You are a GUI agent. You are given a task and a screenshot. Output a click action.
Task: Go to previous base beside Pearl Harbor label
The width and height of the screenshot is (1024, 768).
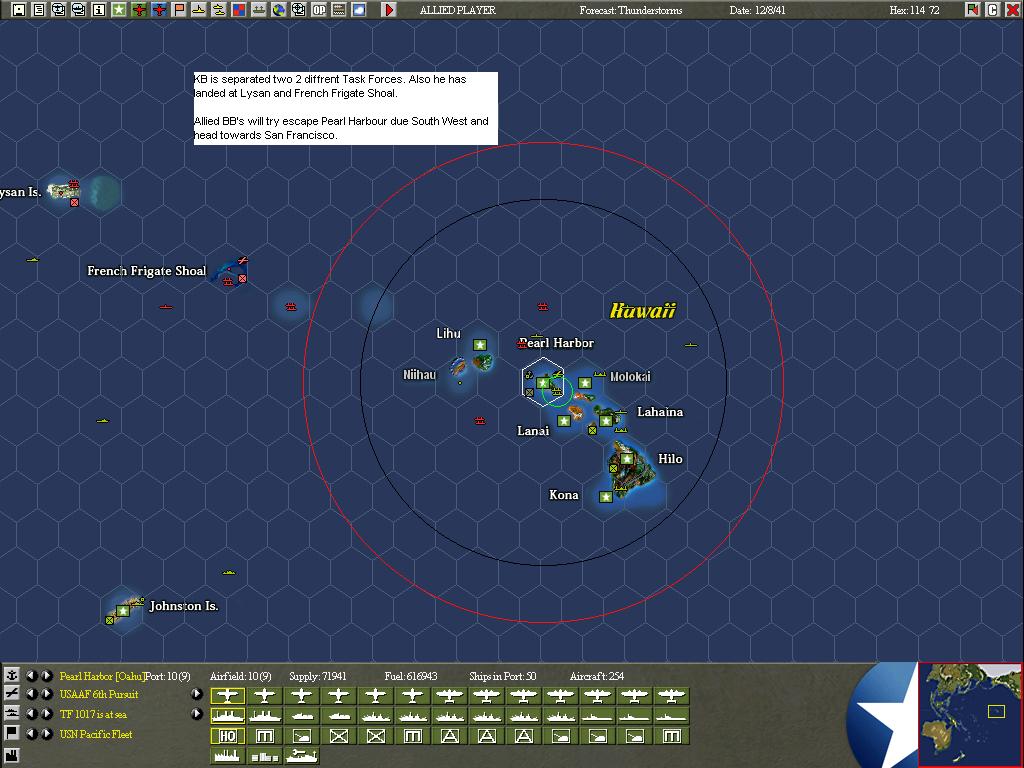[31, 675]
